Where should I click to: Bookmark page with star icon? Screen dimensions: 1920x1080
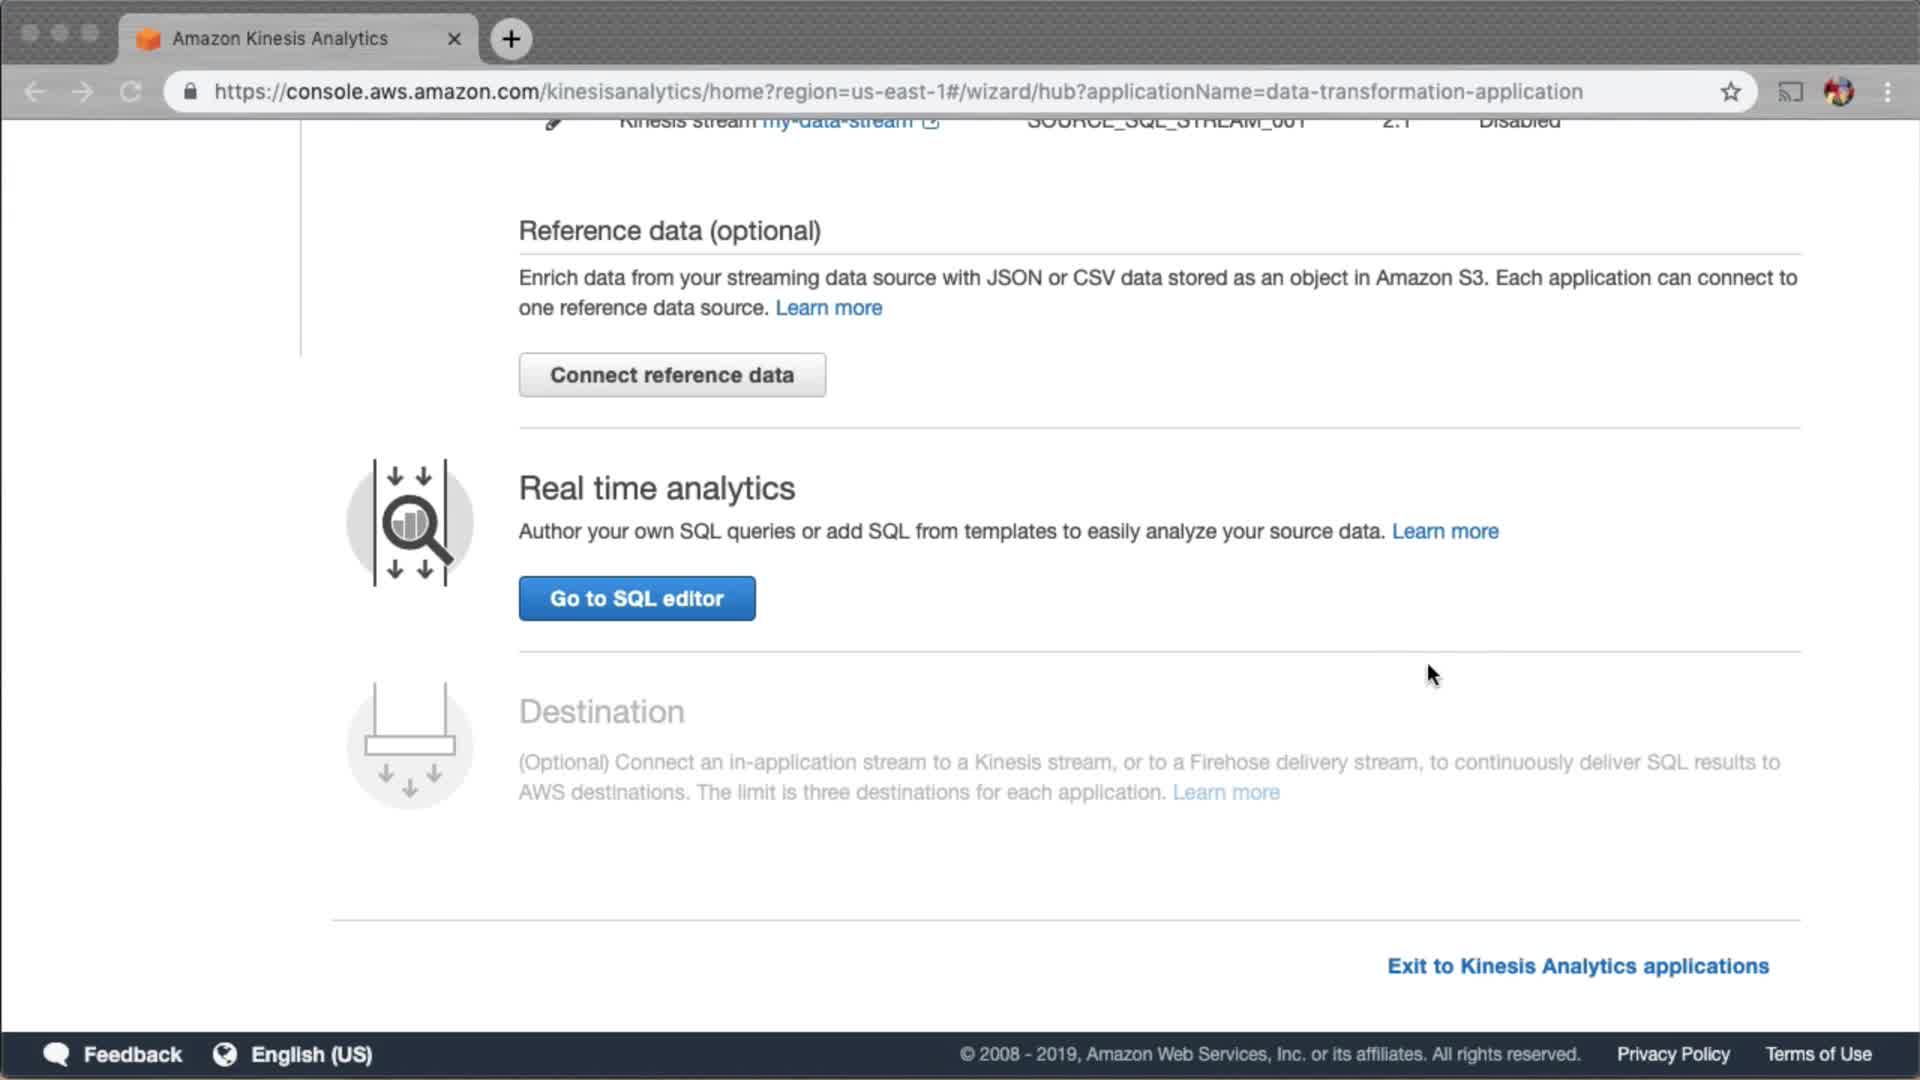[x=1730, y=92]
